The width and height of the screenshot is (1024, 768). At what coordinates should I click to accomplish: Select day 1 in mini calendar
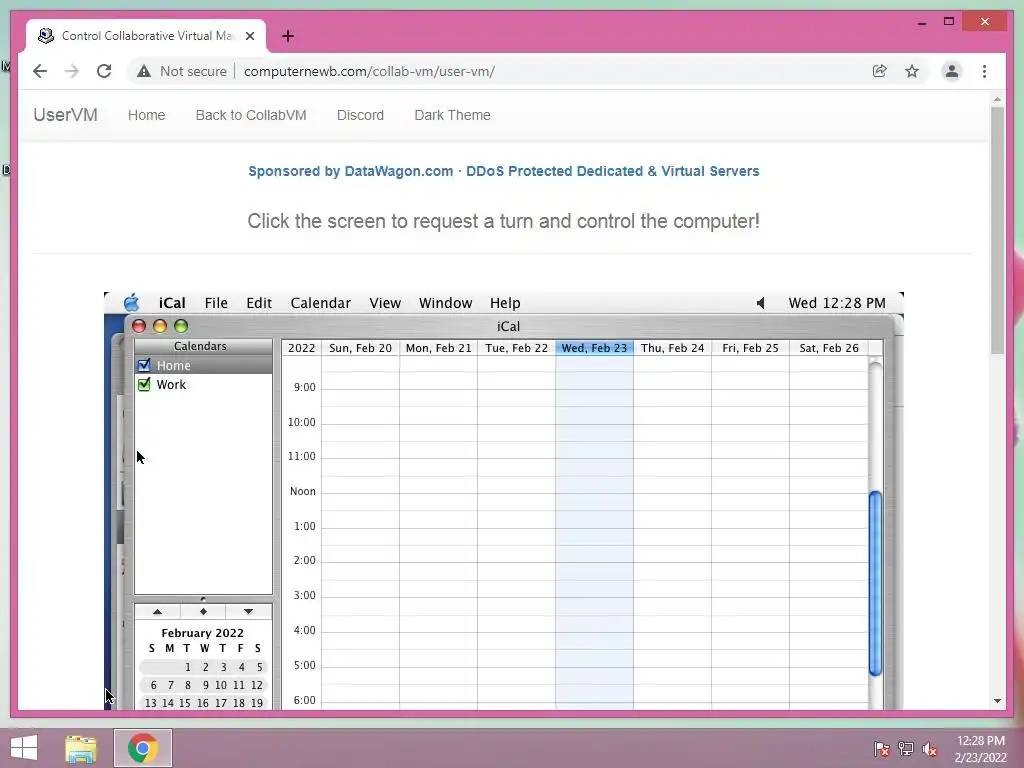(x=187, y=667)
